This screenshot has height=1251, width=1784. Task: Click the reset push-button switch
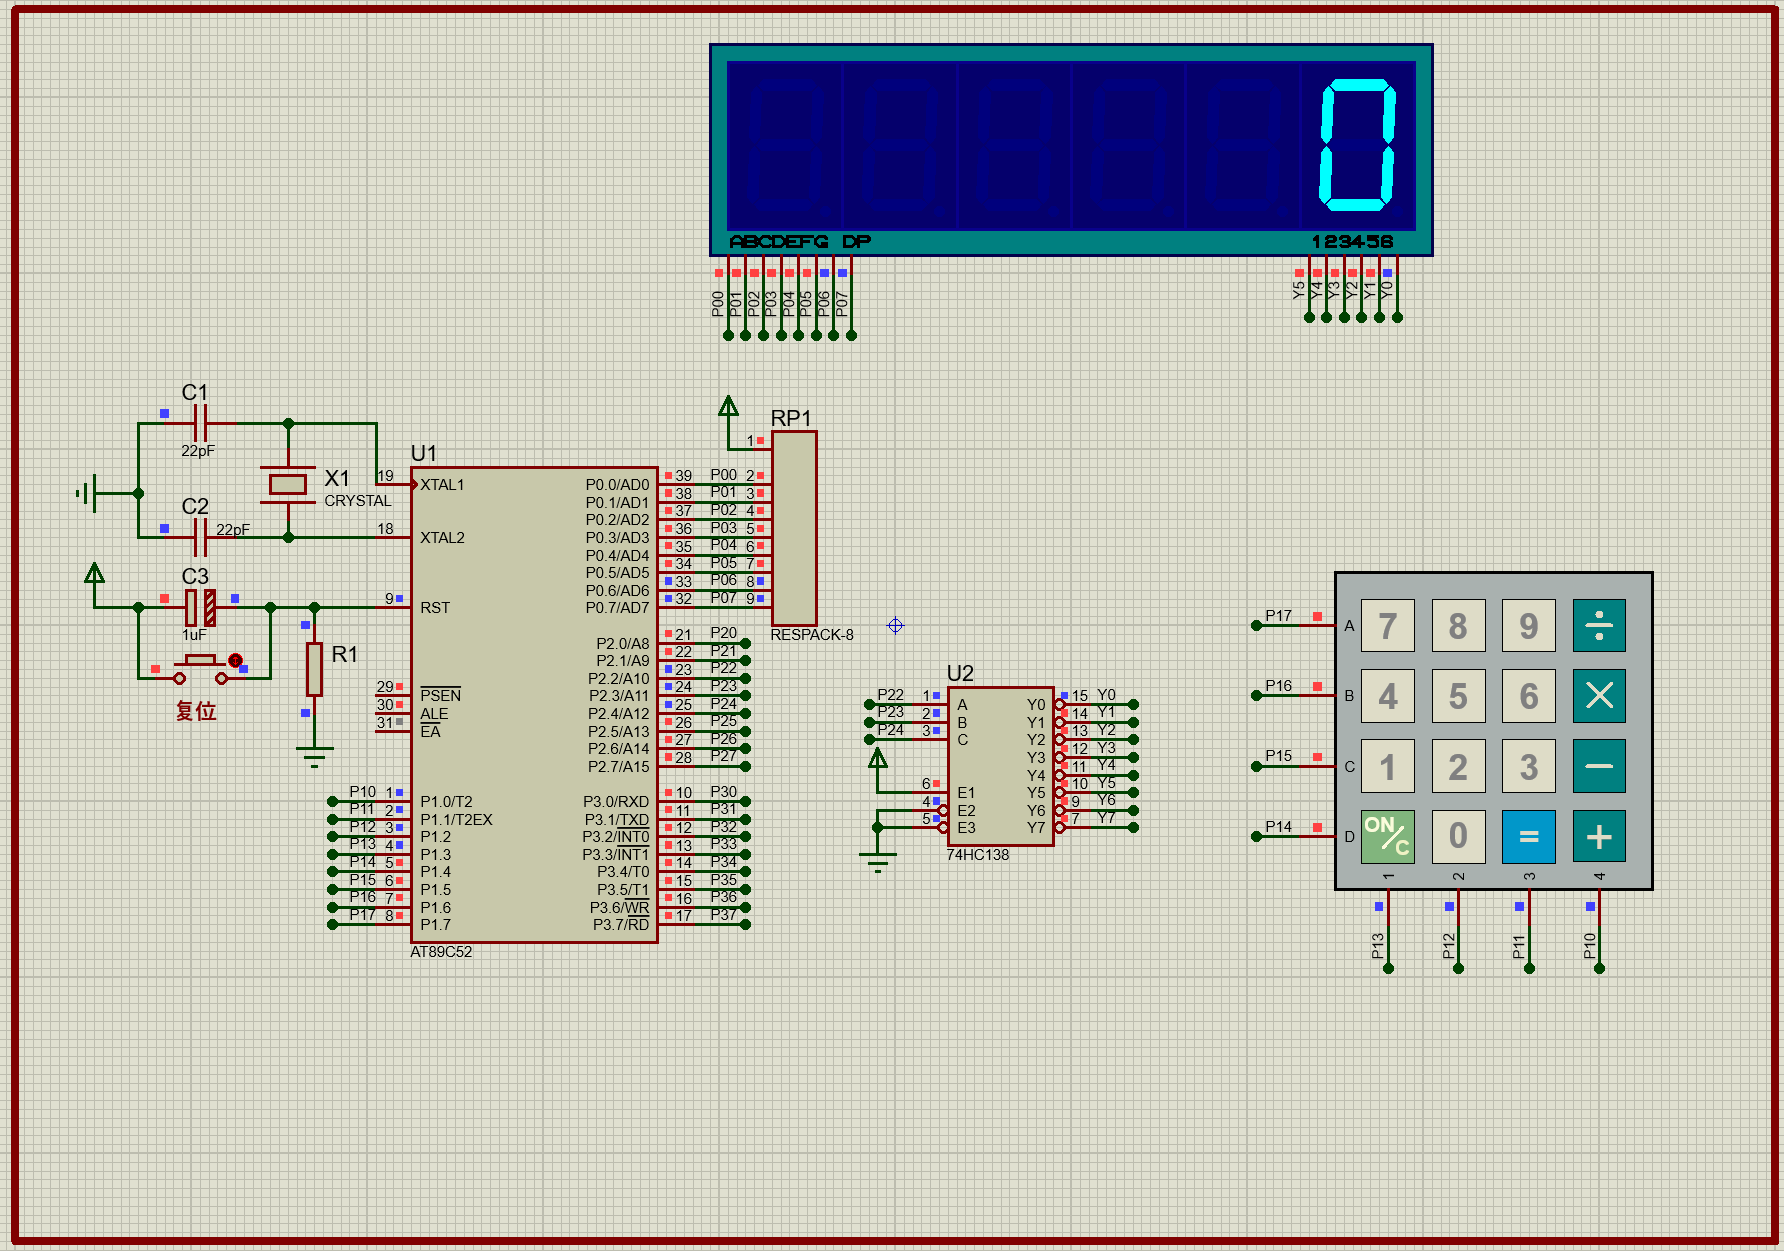point(201,668)
